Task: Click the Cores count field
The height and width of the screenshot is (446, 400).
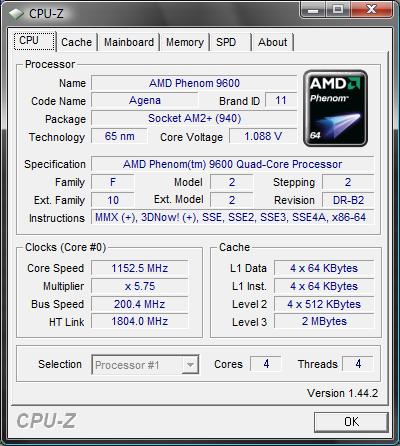Action: pyautogui.click(x=266, y=364)
